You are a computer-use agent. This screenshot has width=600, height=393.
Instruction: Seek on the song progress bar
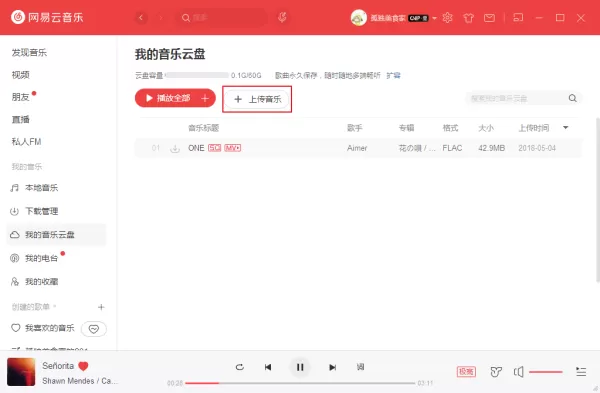pyautogui.click(x=300, y=383)
